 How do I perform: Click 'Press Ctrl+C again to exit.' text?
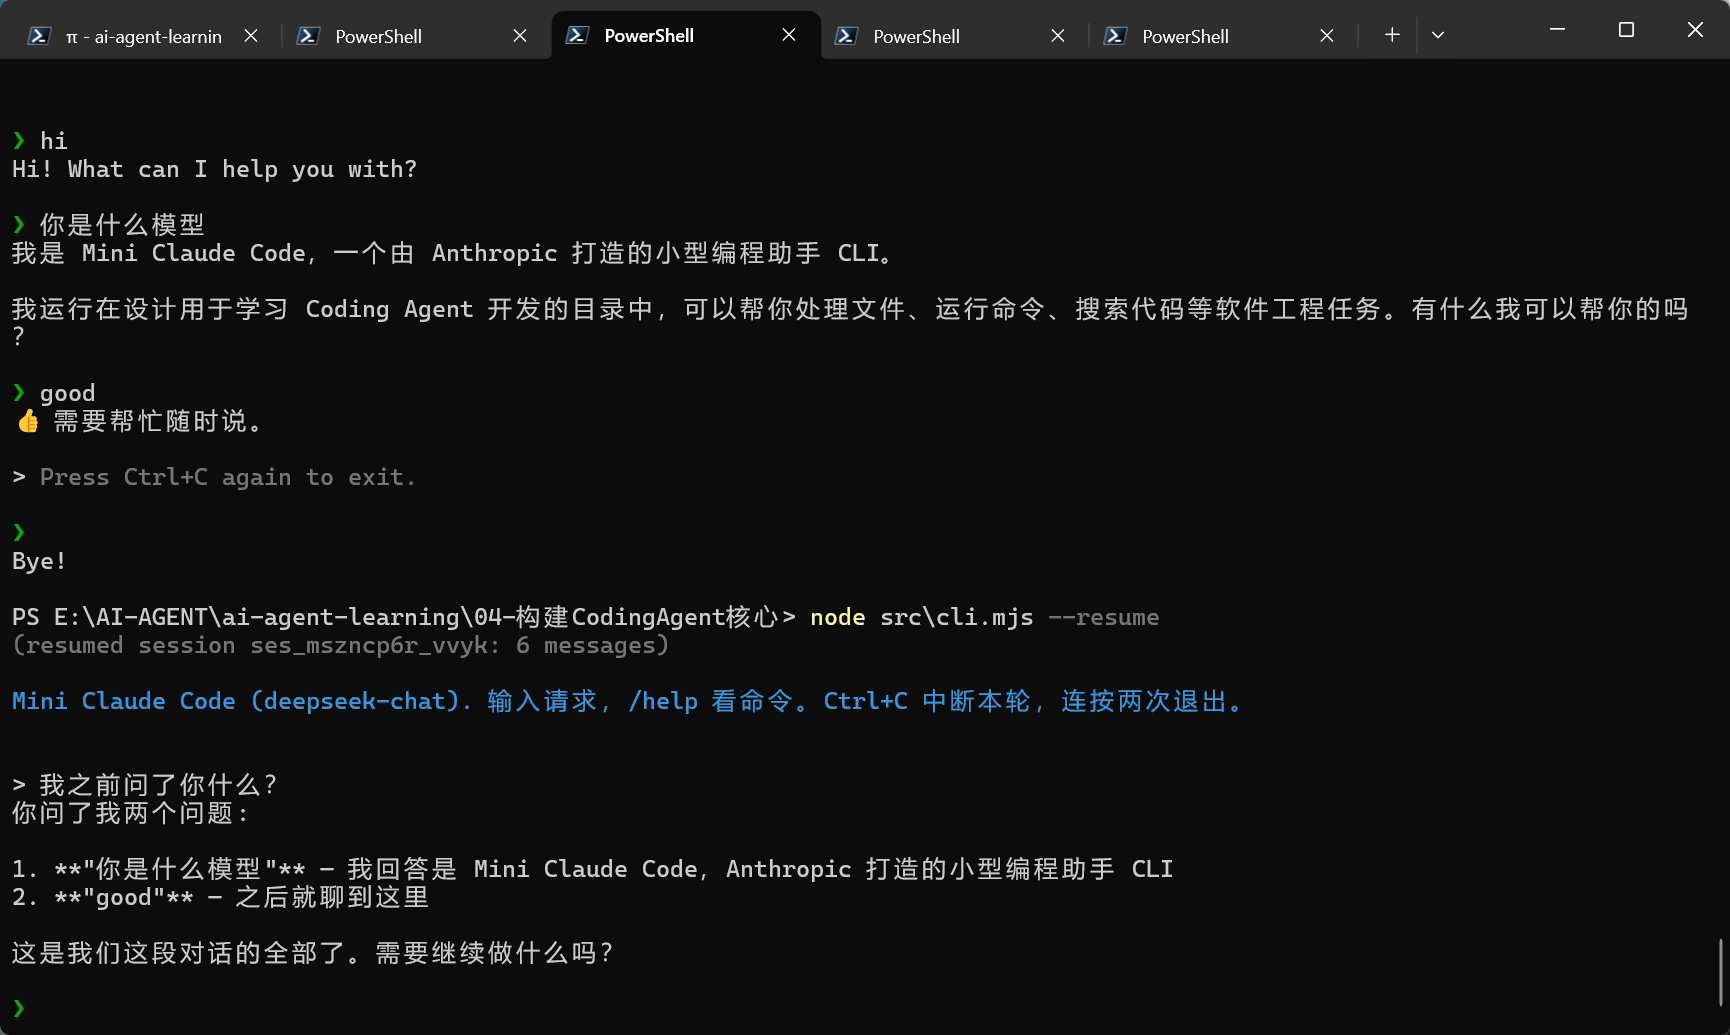tap(227, 477)
